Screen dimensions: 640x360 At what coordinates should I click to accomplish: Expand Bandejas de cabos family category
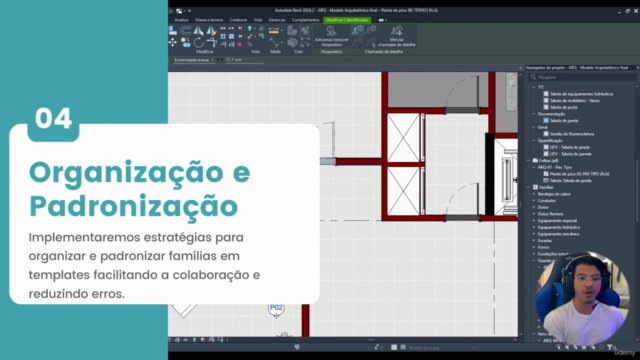coord(533,194)
